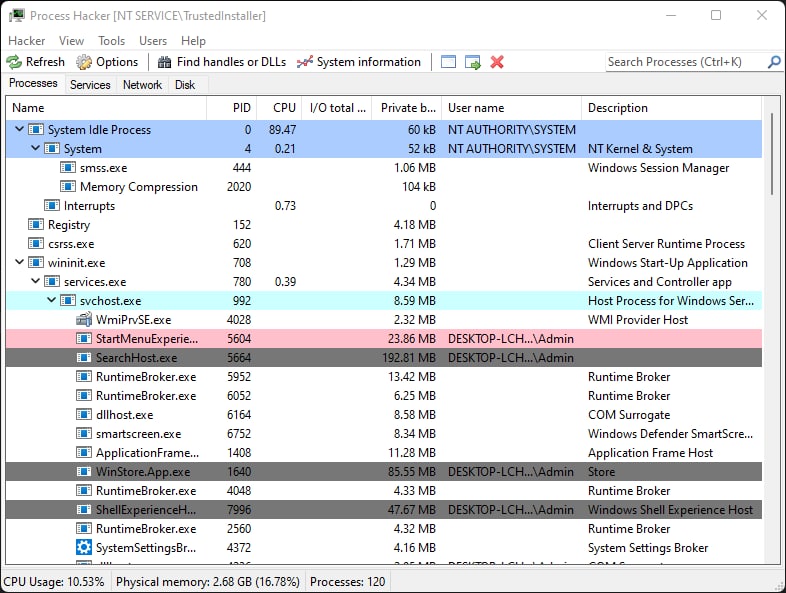The height and width of the screenshot is (593, 786).
Task: Click the Search Processes input field
Action: 685,62
